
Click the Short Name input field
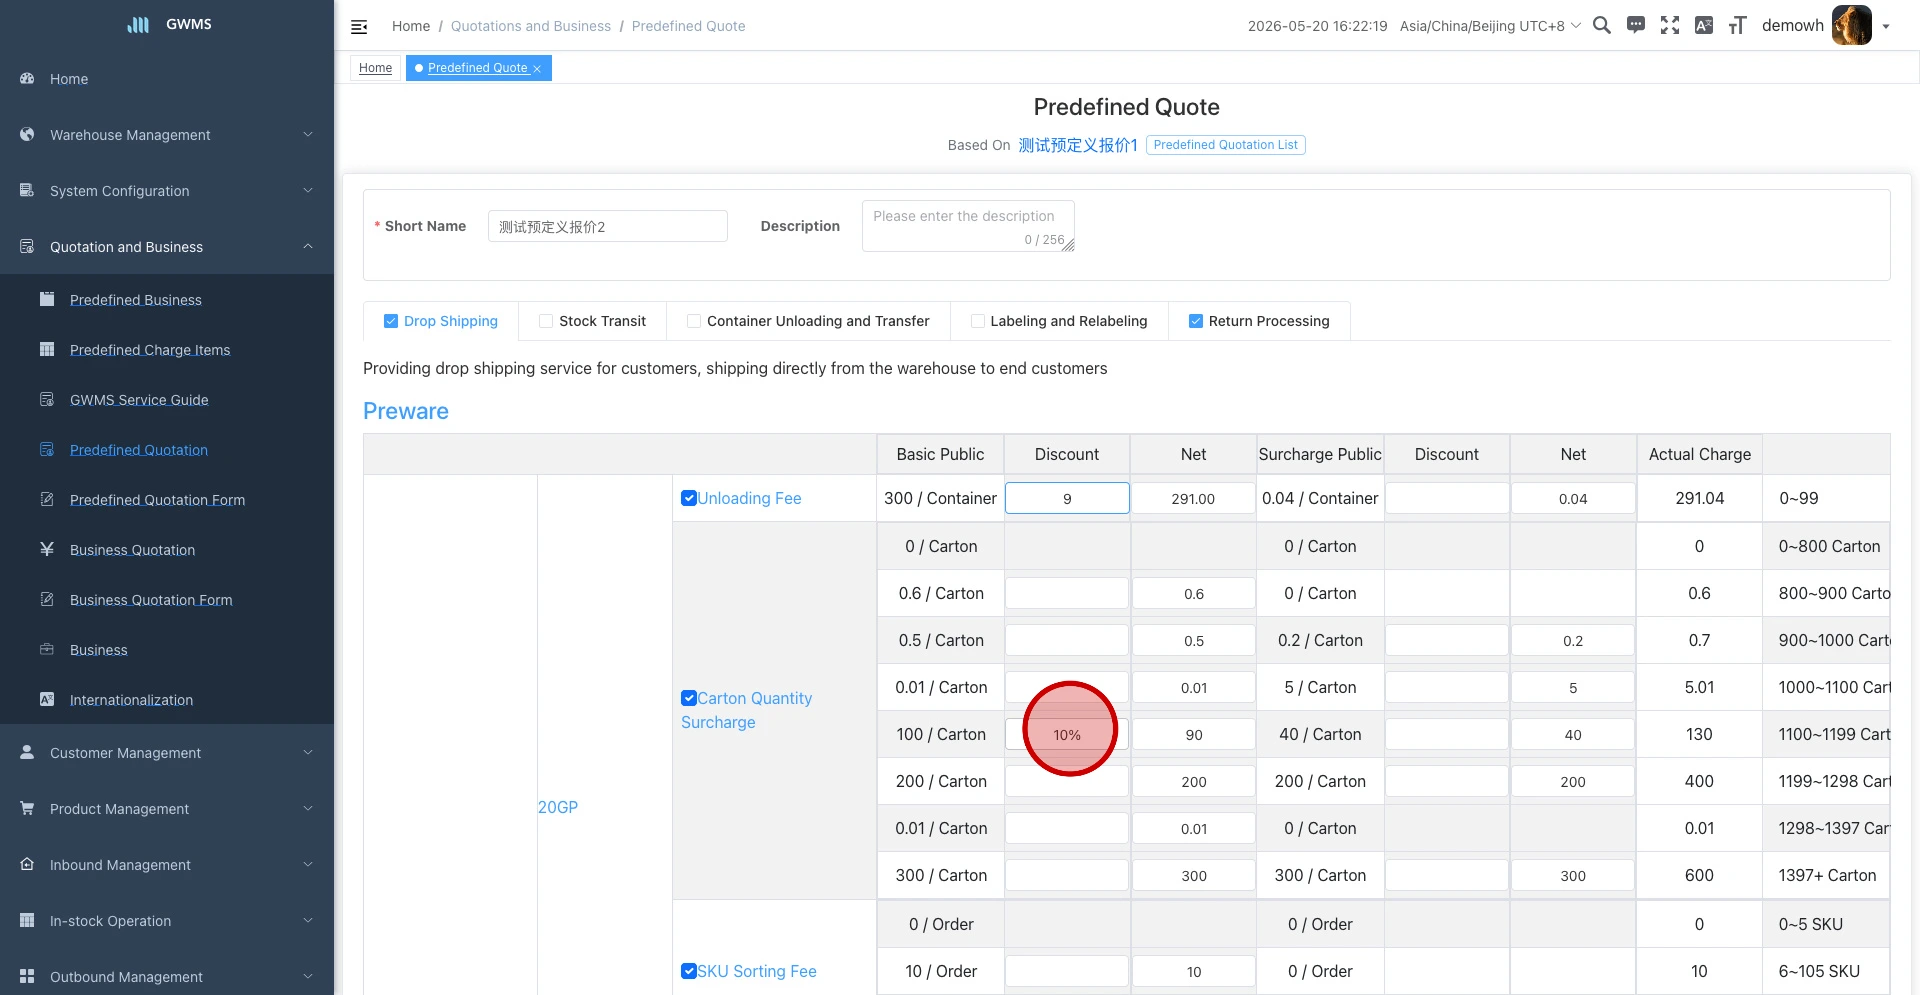pos(607,226)
